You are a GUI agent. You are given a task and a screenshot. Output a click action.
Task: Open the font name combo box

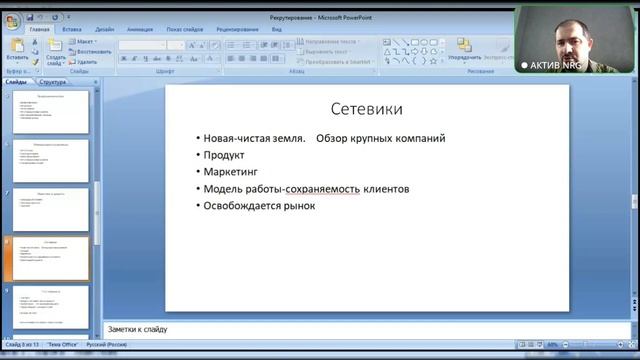[142, 45]
